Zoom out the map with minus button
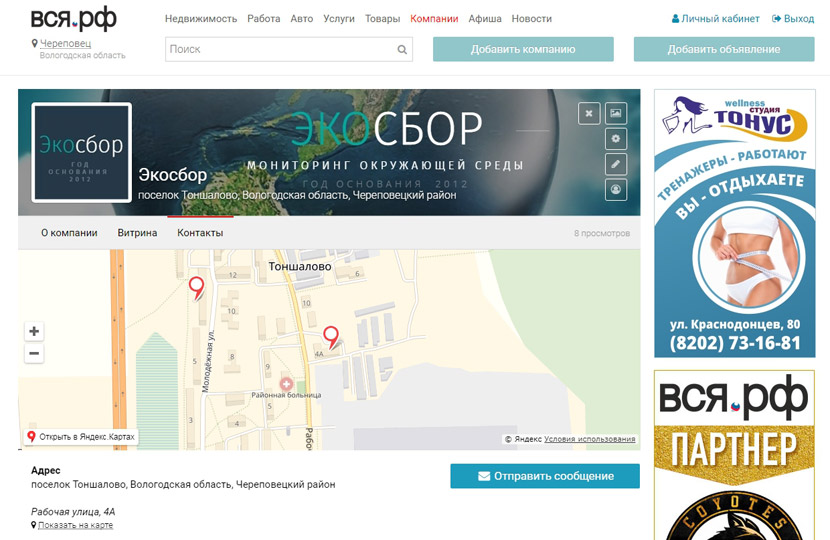Viewport: 830px width, 540px height. pos(34,353)
